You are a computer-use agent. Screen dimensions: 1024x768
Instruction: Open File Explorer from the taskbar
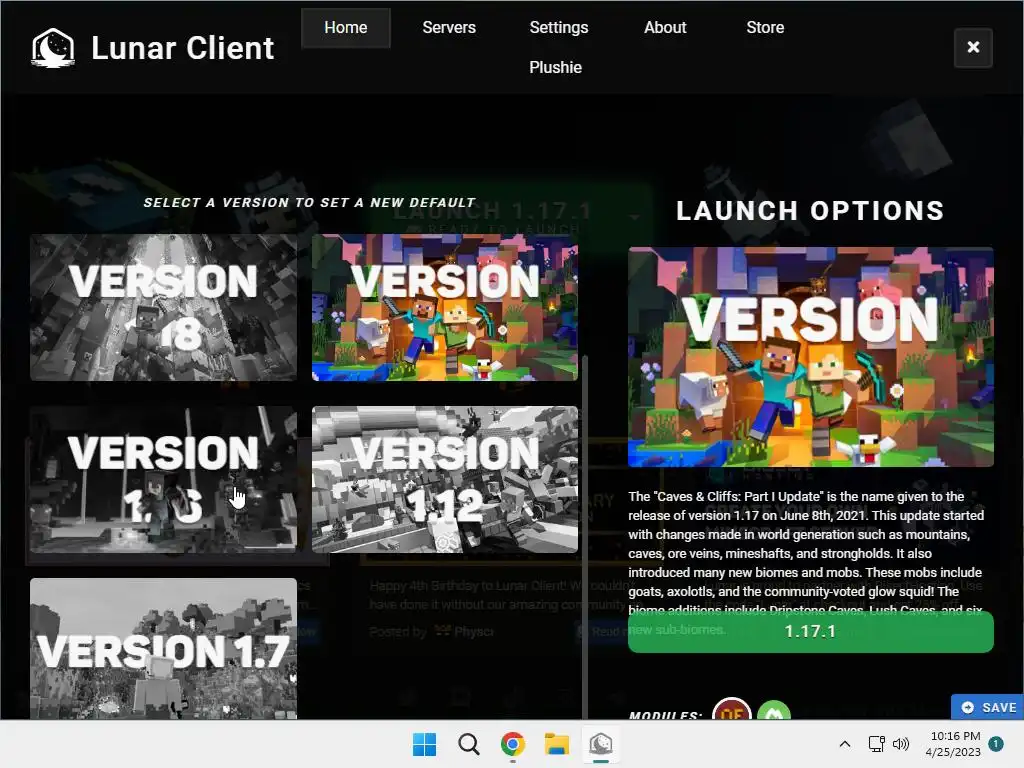coord(557,744)
